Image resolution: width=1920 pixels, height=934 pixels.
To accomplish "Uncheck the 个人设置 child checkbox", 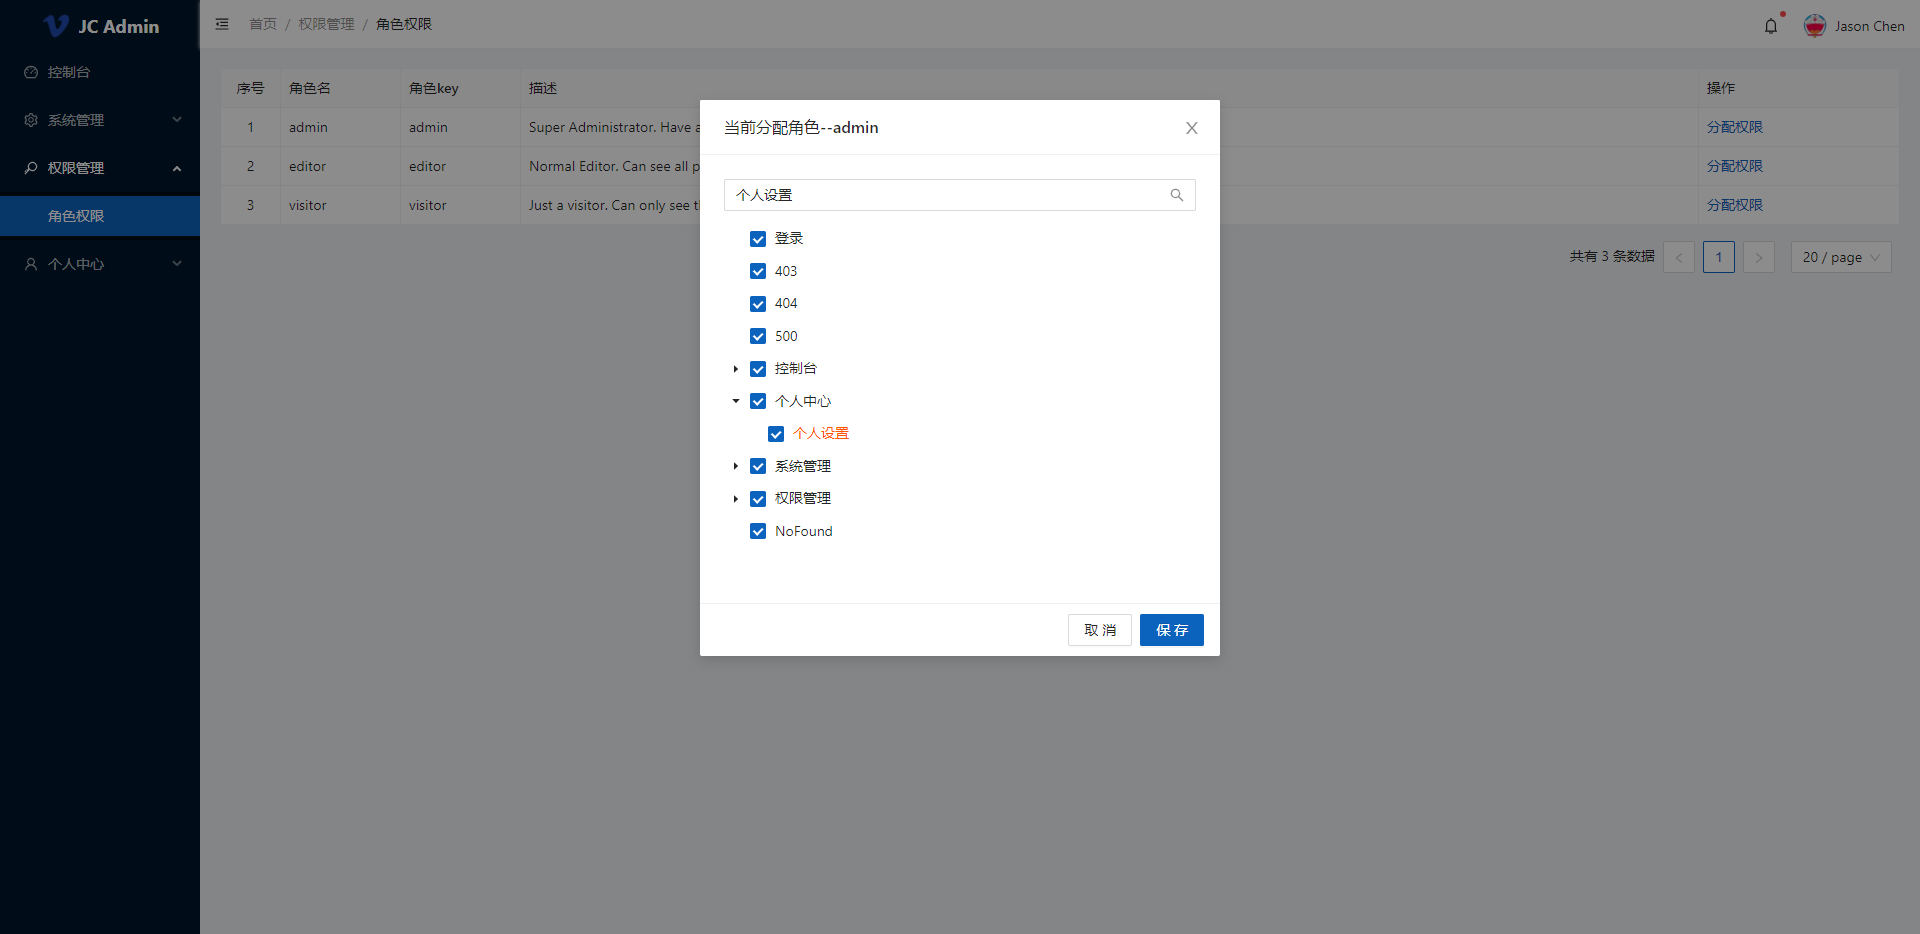I will click(776, 434).
